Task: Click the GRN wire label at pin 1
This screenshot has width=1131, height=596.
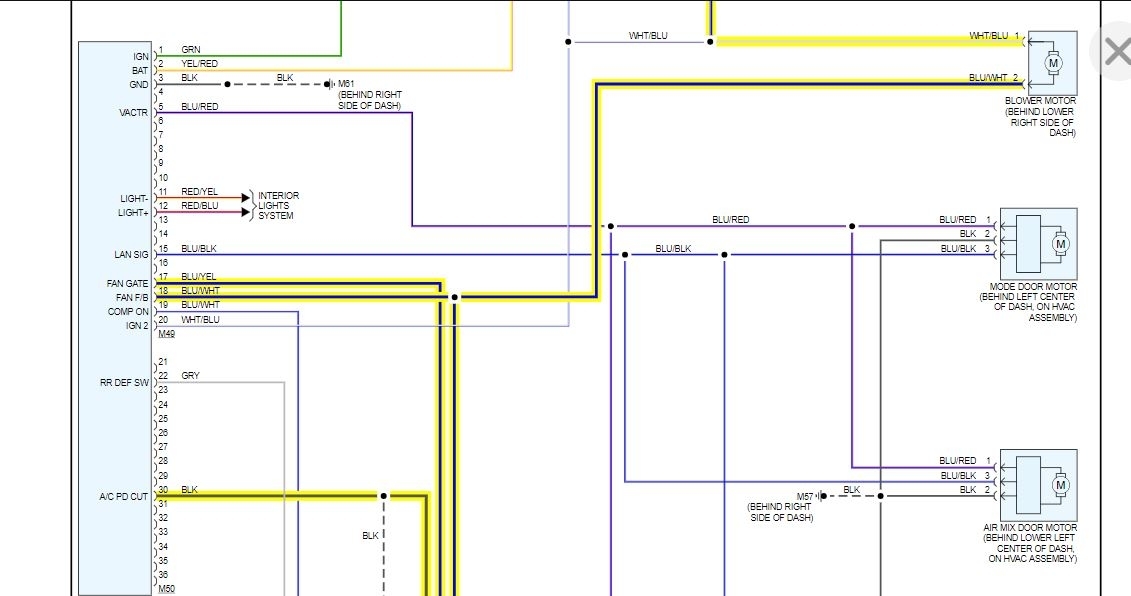Action: click(x=191, y=50)
